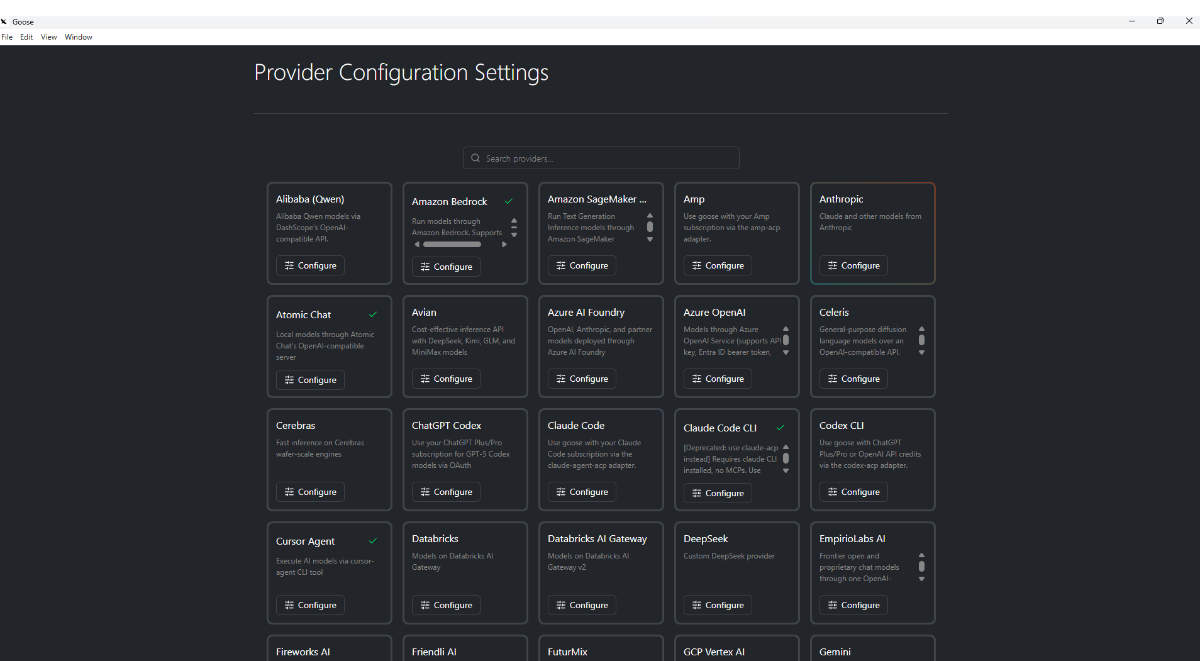The height and width of the screenshot is (661, 1200).
Task: Open the Window menu
Action: [78, 37]
